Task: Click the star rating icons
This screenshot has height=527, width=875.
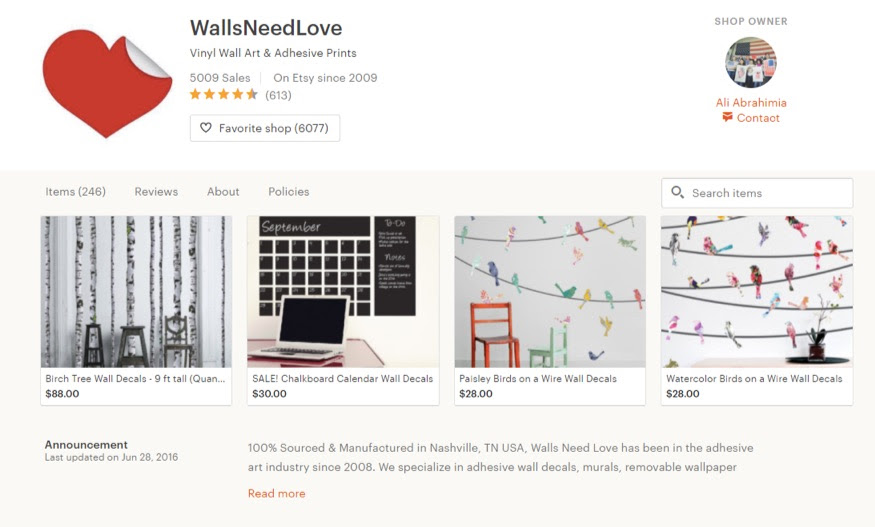Action: 223,94
